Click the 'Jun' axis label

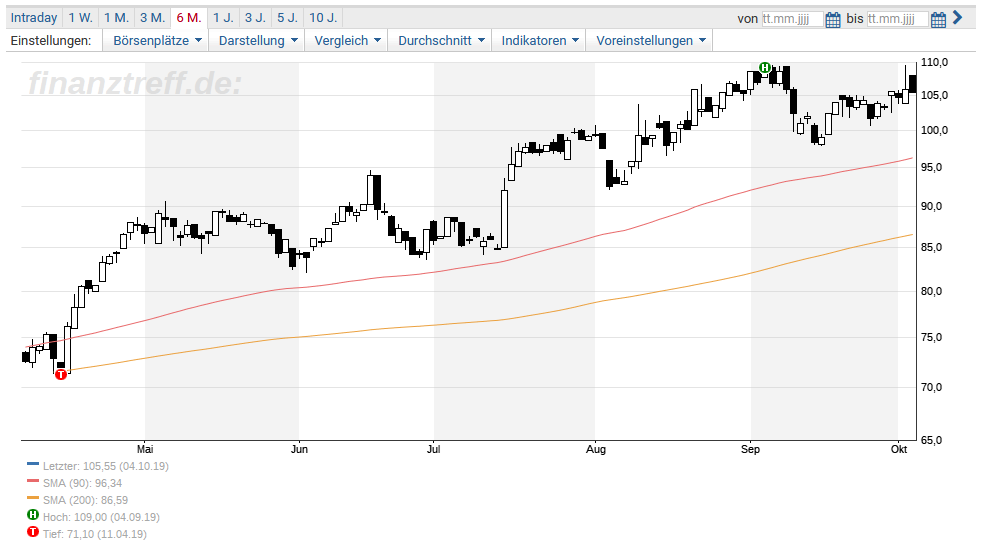[x=299, y=449]
